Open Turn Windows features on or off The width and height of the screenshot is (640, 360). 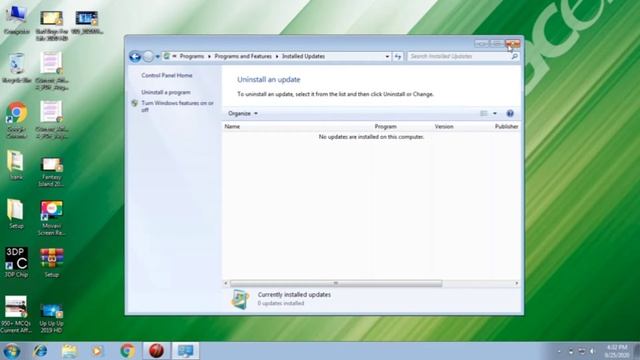[177, 106]
